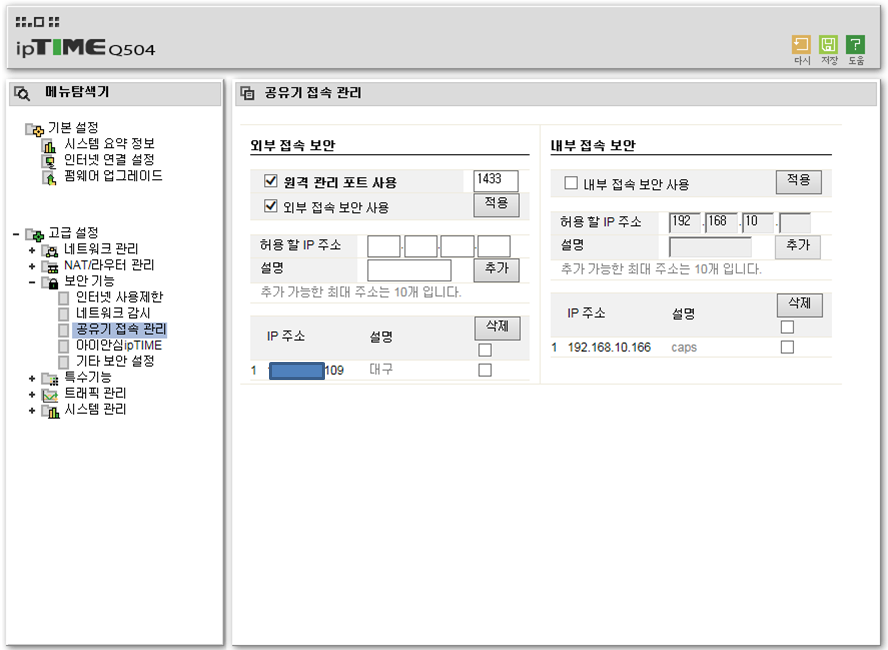Click the 기타 보안 설정 page icon
888x650 pixels.
pyautogui.click(x=64, y=362)
